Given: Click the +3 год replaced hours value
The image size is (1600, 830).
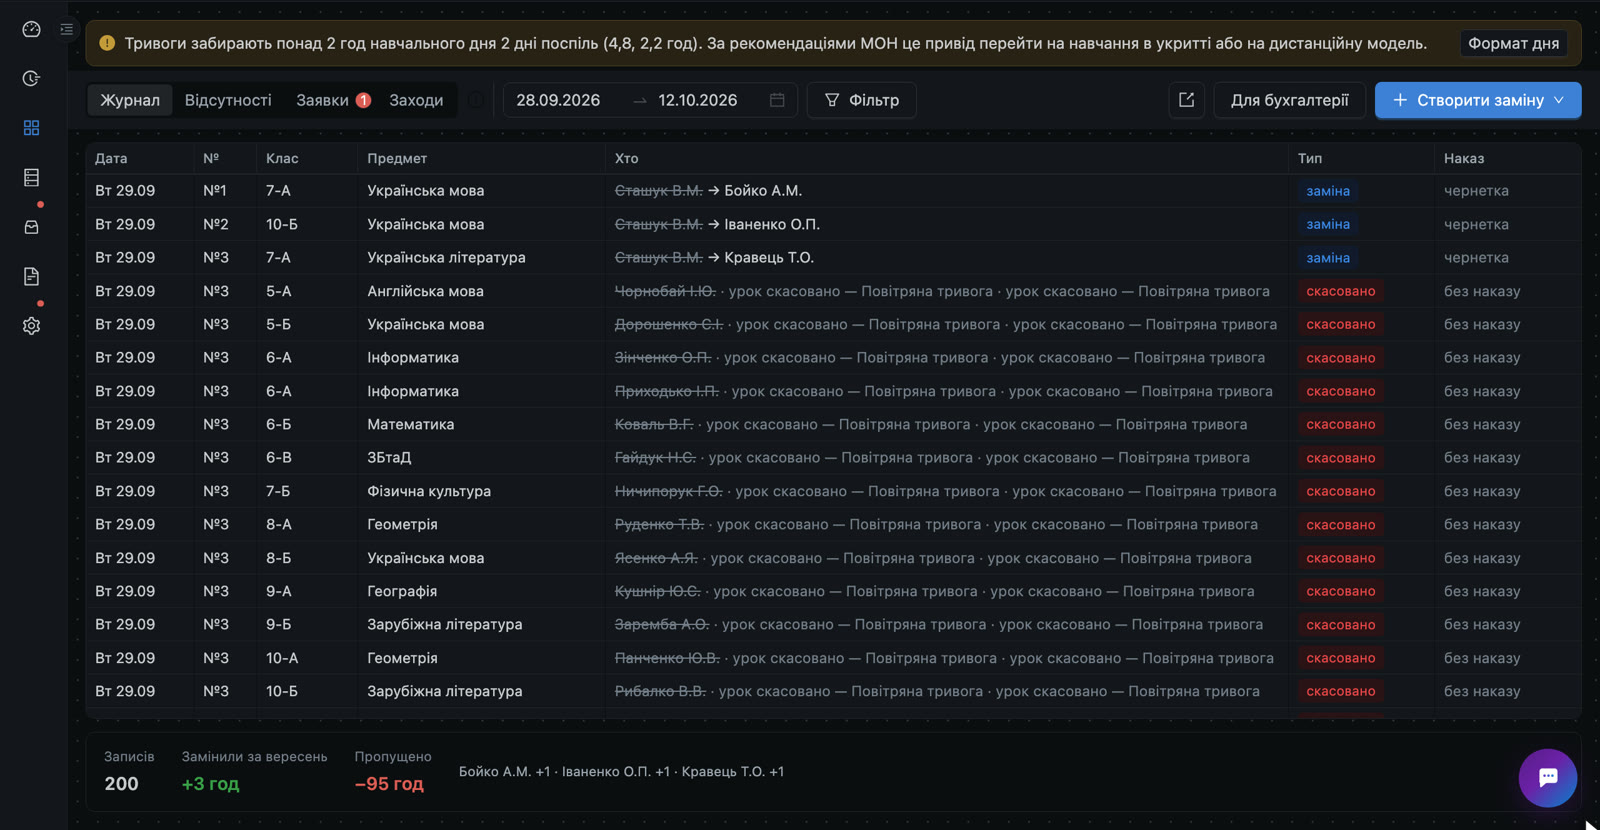Looking at the screenshot, I should (x=210, y=784).
